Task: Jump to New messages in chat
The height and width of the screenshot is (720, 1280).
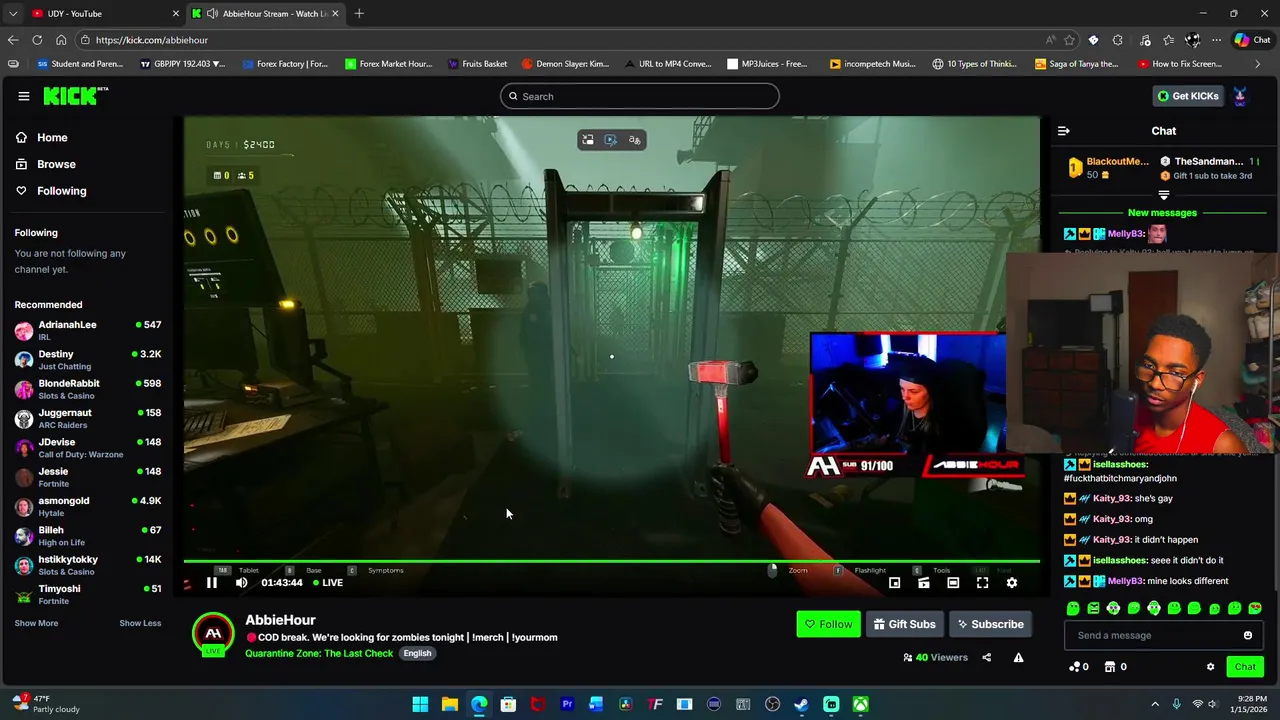Action: pyautogui.click(x=1162, y=213)
